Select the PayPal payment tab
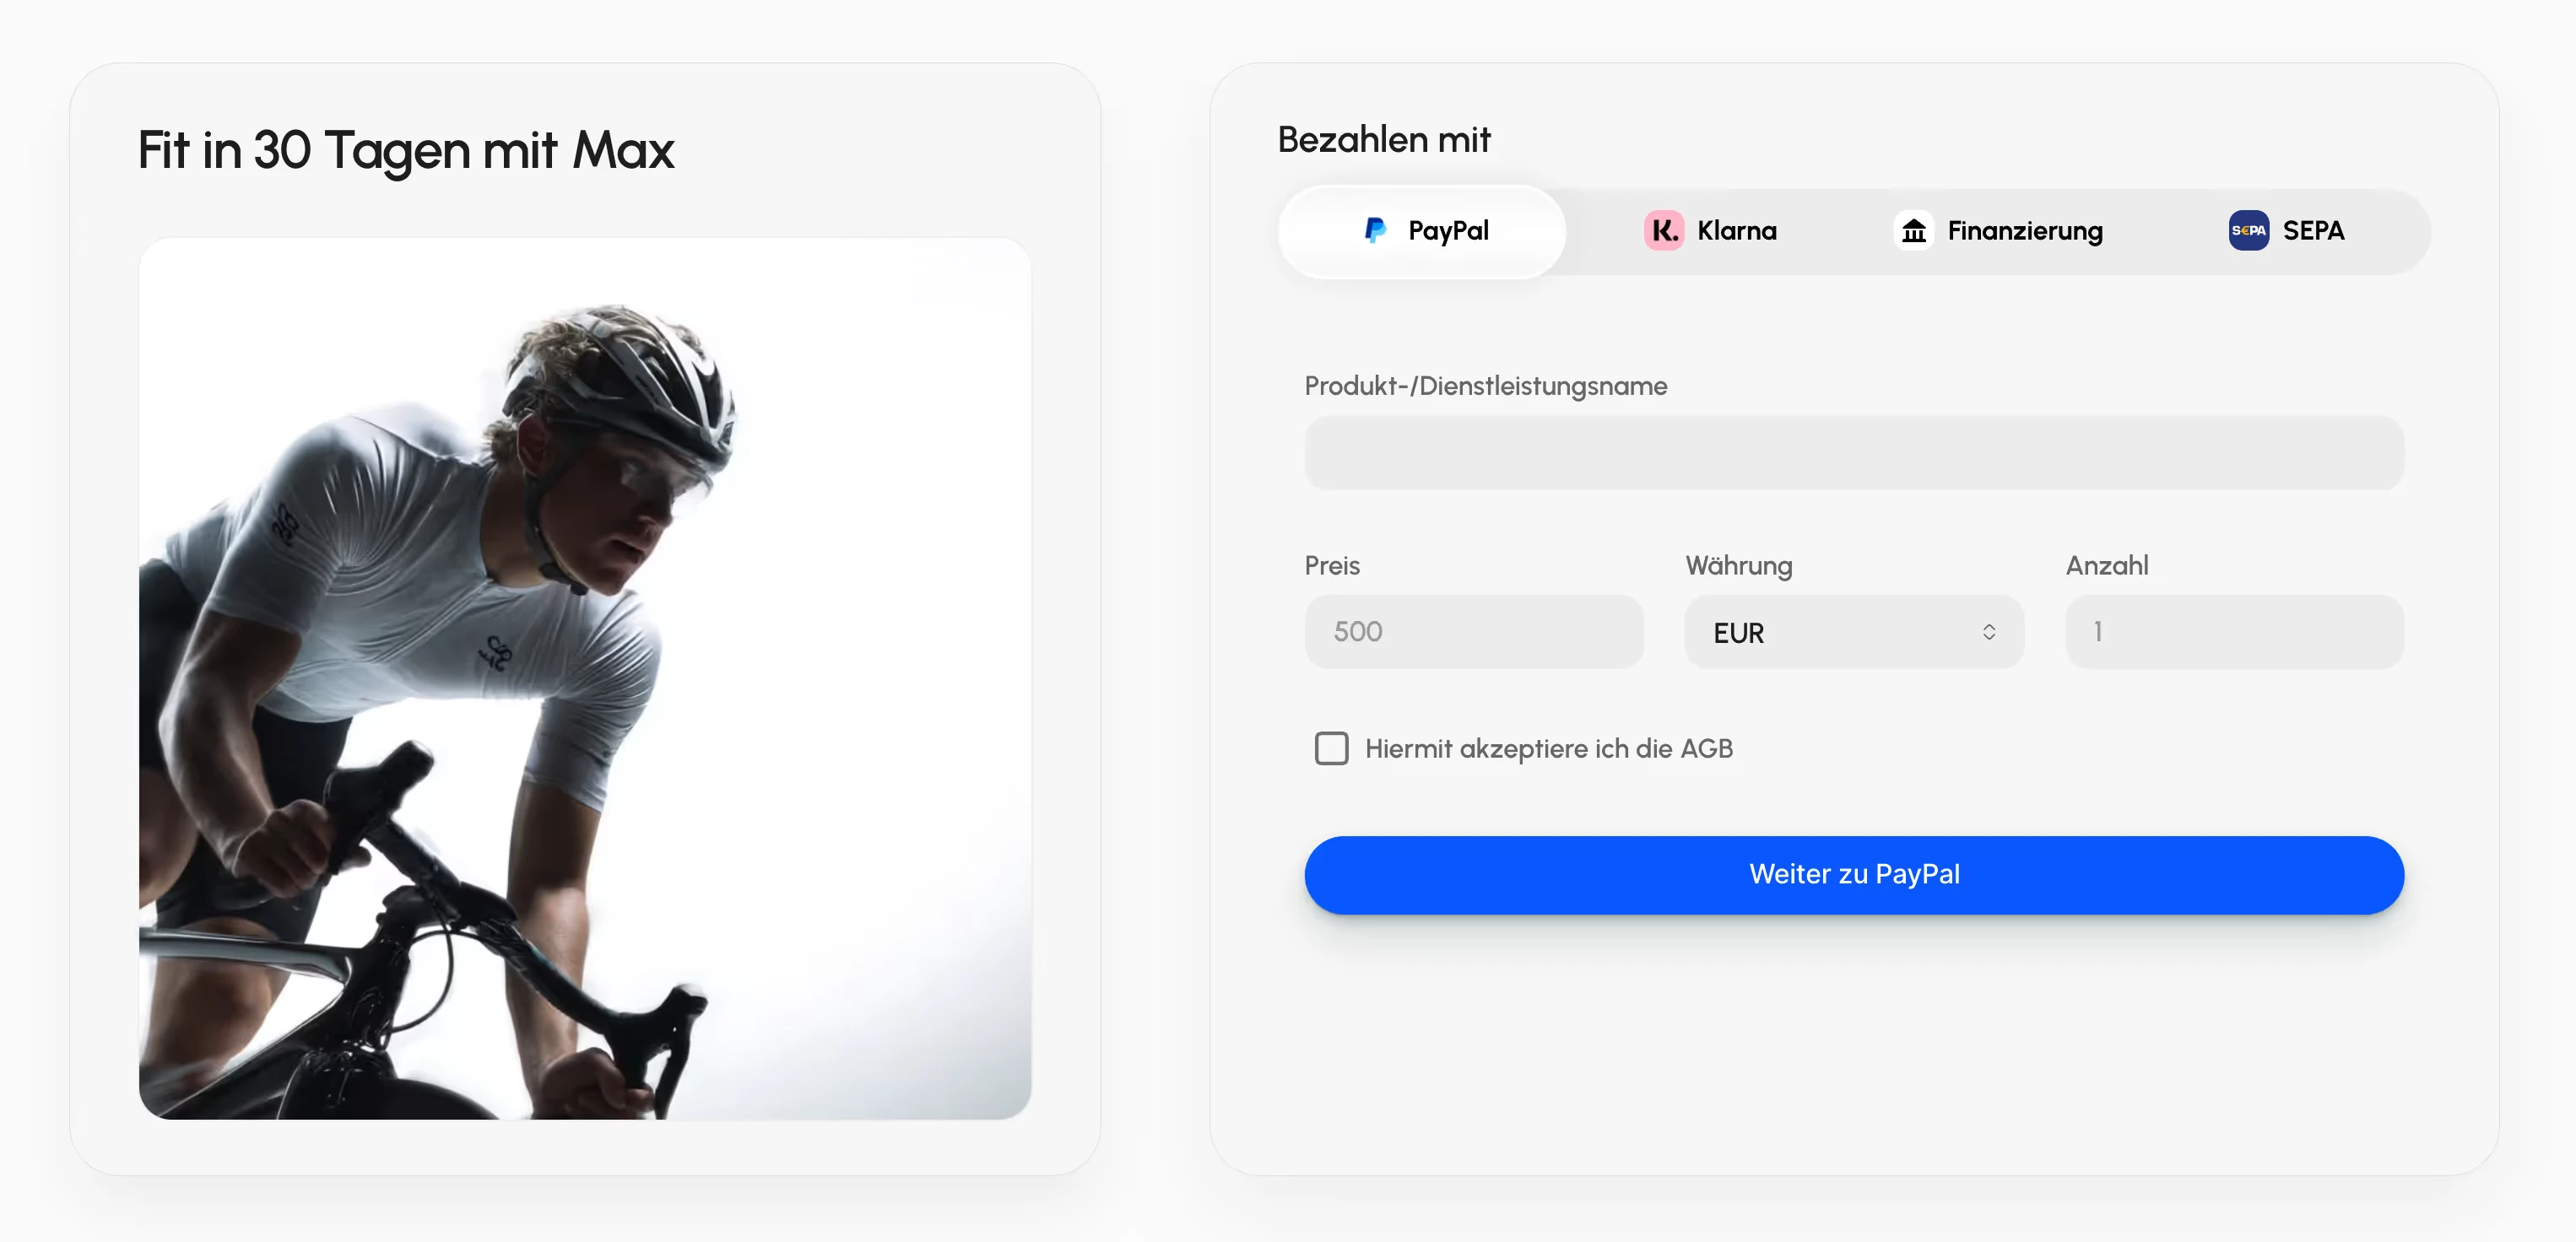Image resolution: width=2576 pixels, height=1242 pixels. pos(1422,231)
